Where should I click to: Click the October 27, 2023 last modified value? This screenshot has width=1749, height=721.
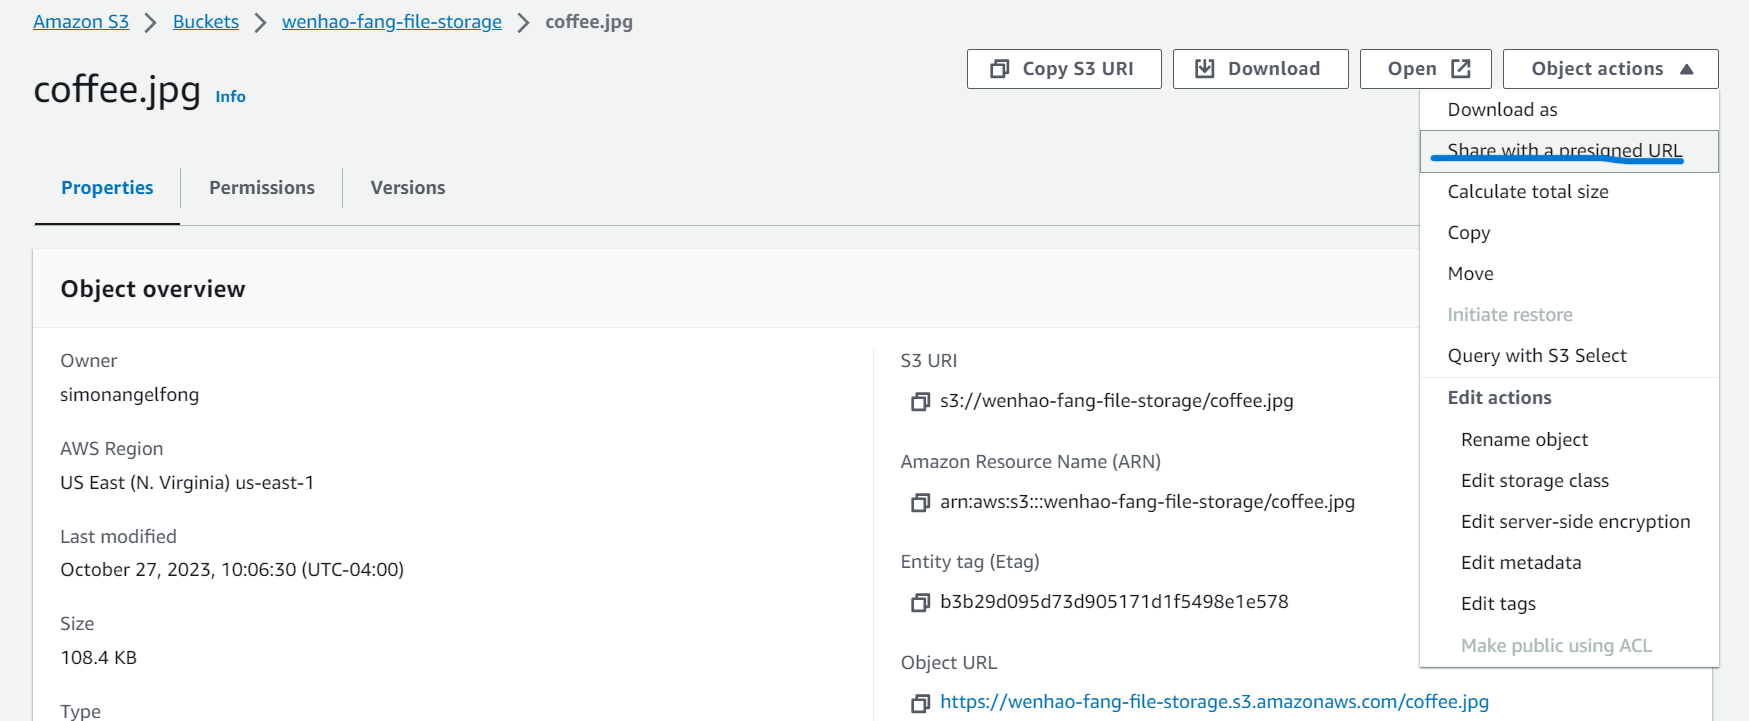coord(232,570)
